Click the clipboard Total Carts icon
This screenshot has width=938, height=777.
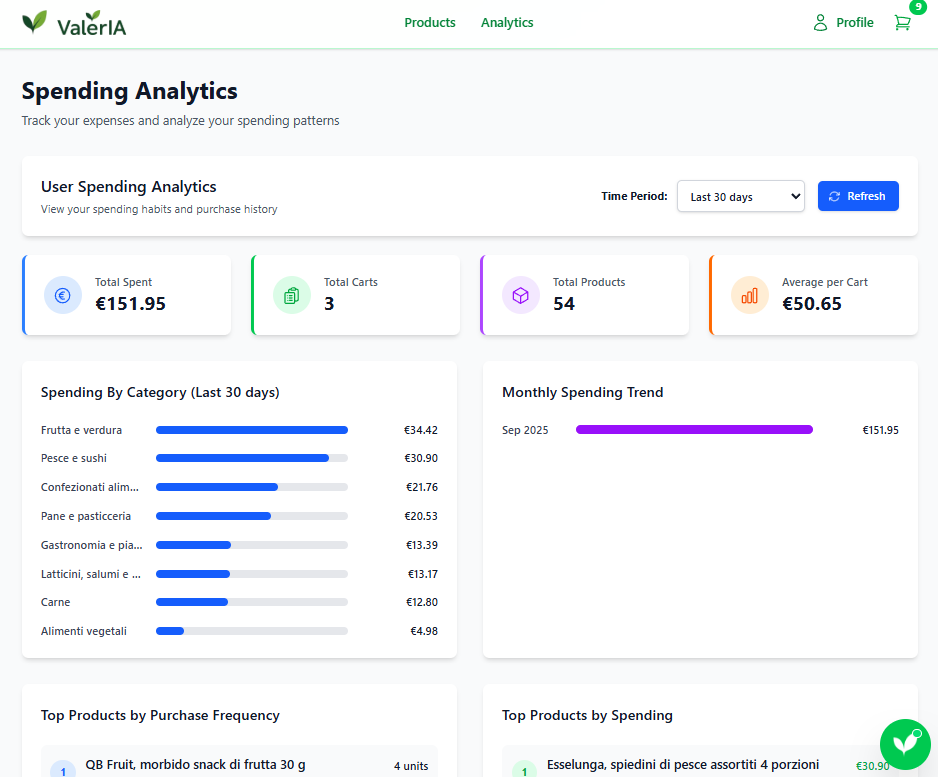(x=292, y=295)
